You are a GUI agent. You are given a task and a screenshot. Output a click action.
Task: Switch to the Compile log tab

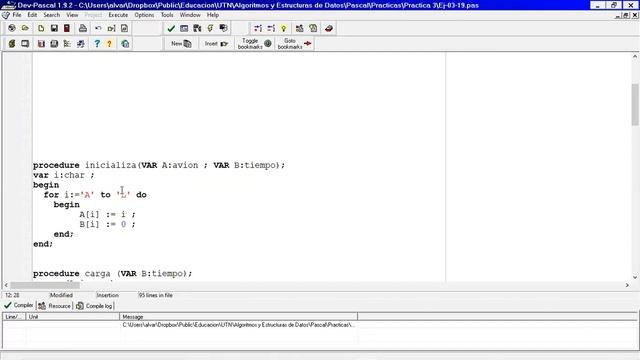(x=94, y=306)
